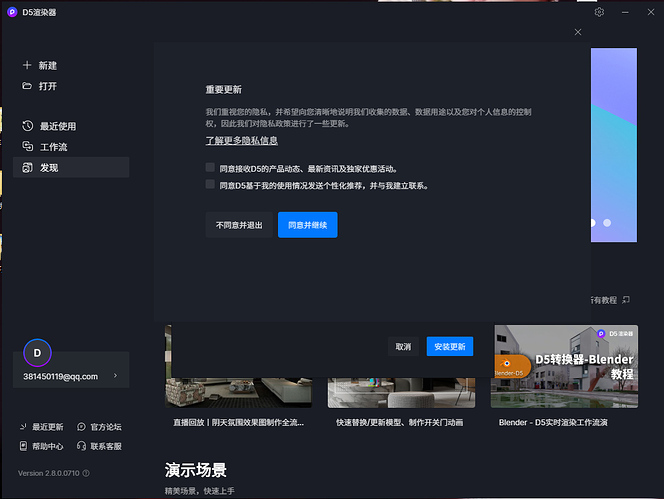Image resolution: width=664 pixels, height=499 pixels.
Task: Check the box for receiving D5 product news
Action: coord(210,167)
